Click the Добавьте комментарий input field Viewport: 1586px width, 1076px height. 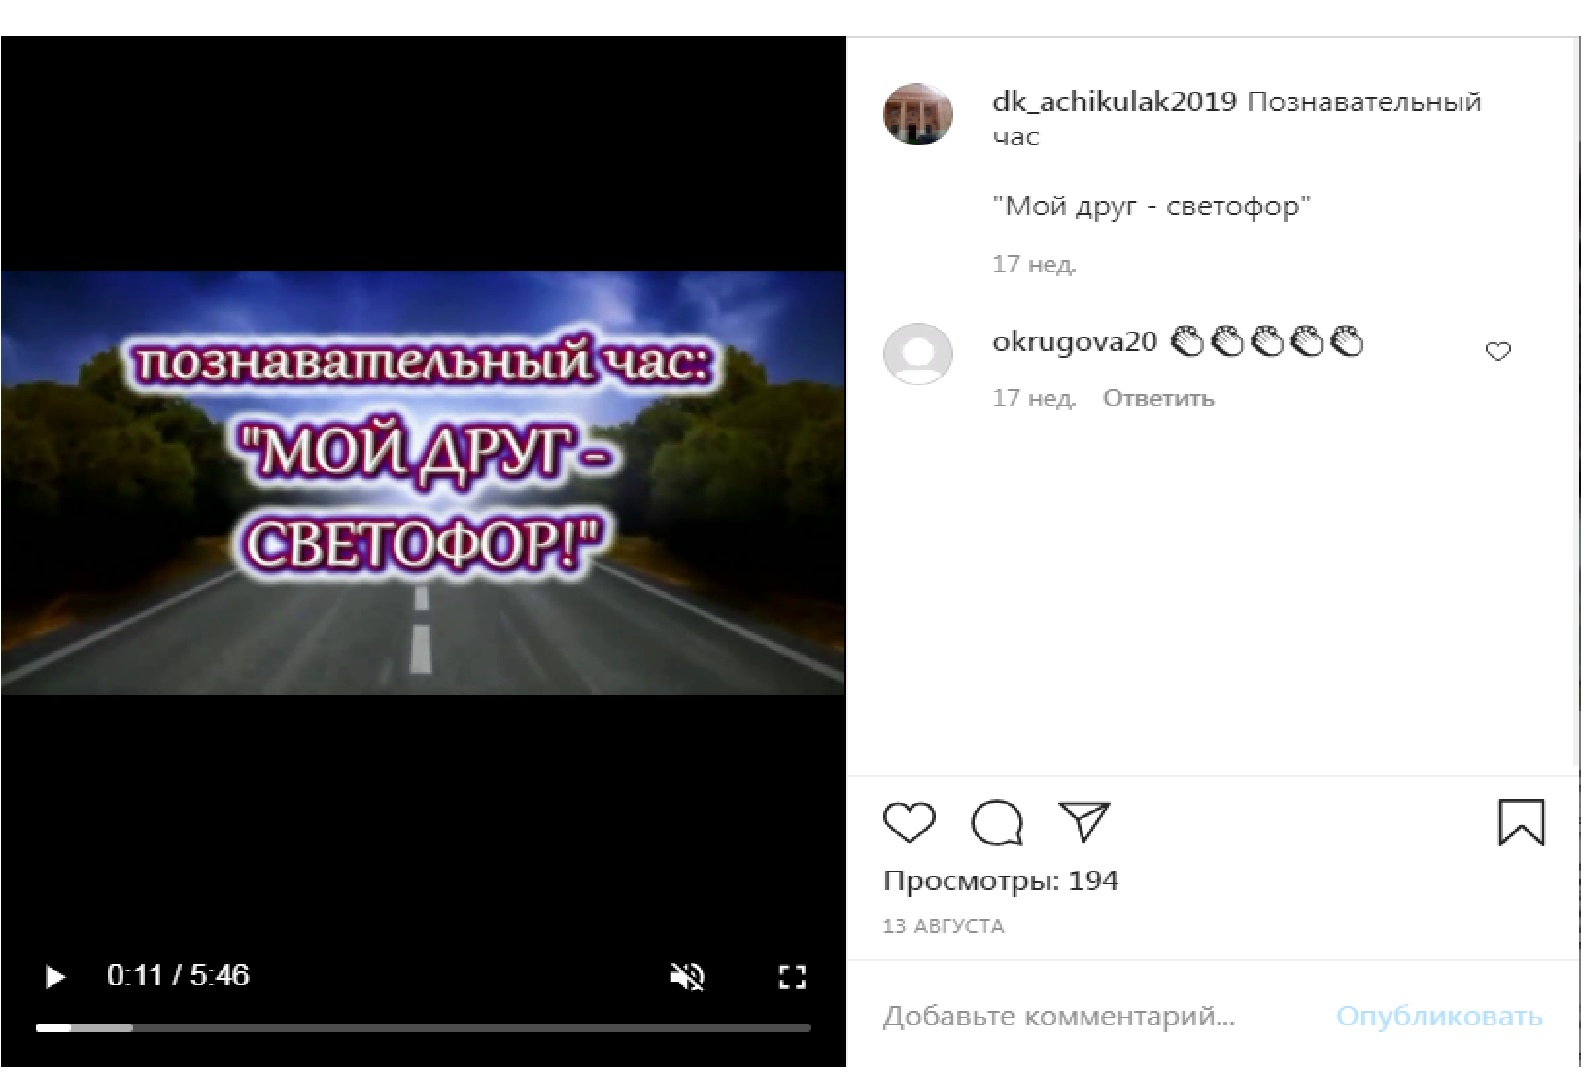pos(1100,1017)
